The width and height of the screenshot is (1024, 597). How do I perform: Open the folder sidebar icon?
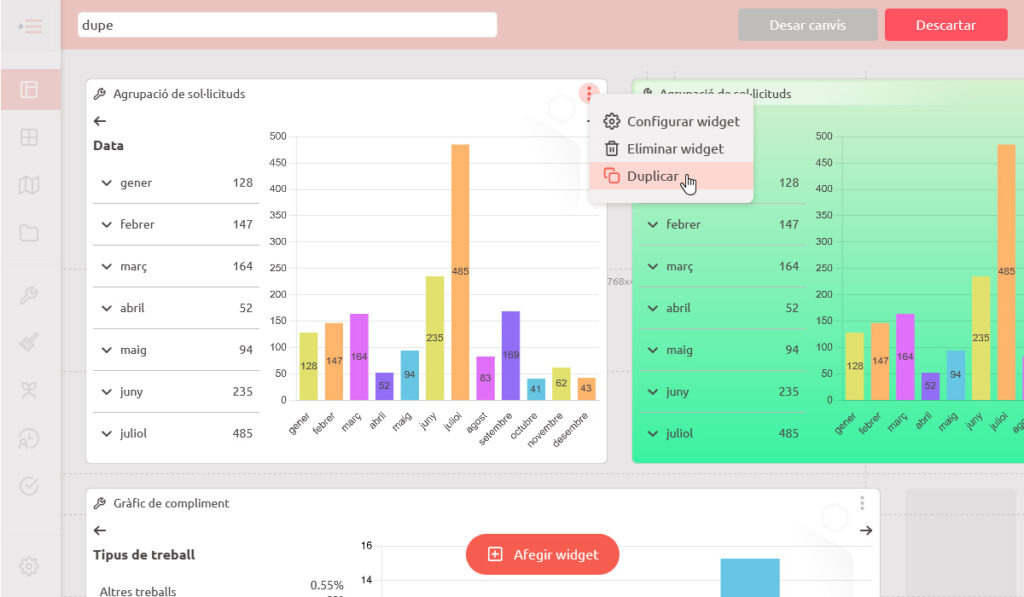click(29, 233)
